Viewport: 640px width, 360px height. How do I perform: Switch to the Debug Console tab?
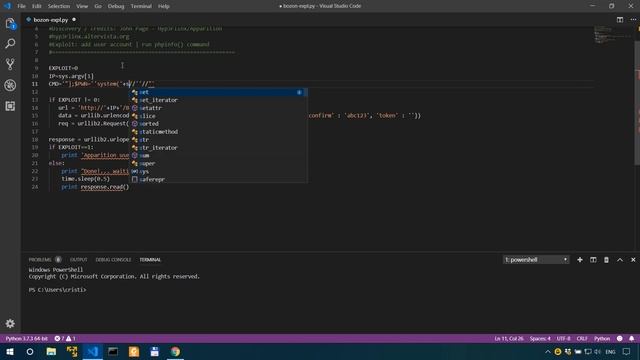[x=113, y=260]
